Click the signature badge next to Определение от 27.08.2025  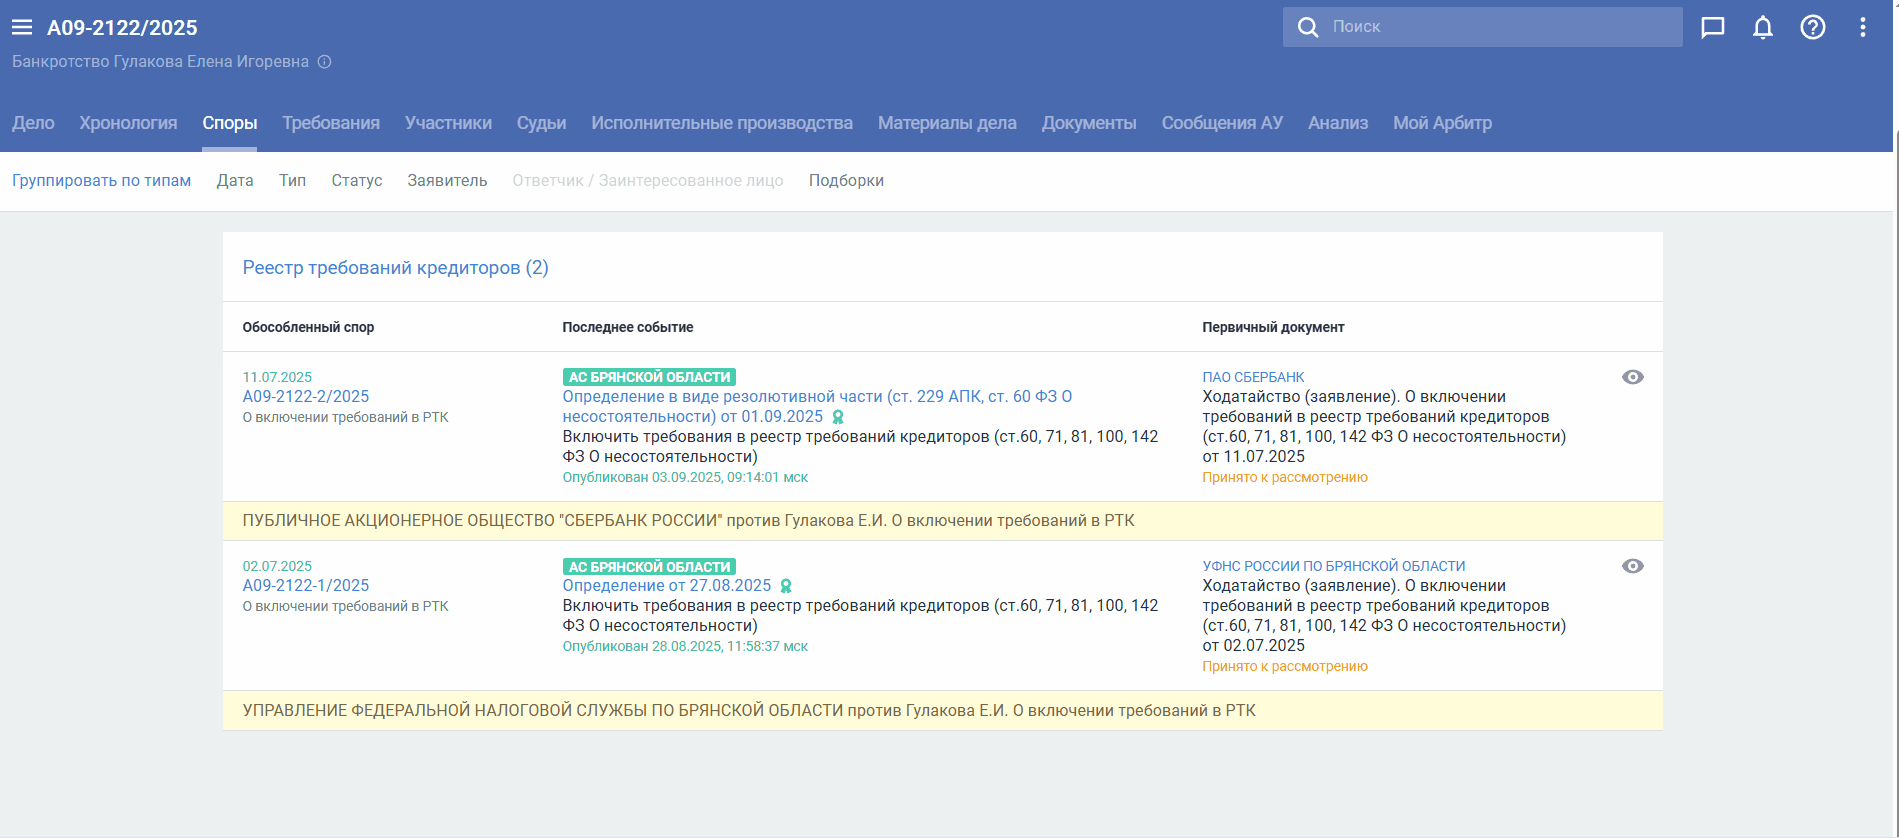[x=786, y=586]
